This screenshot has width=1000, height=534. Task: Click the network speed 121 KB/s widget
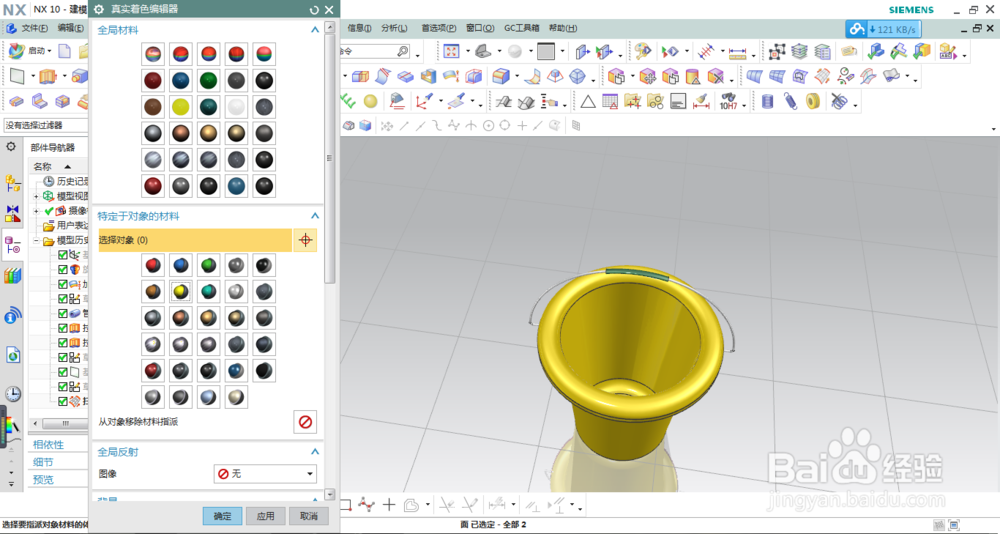pyautogui.click(x=883, y=29)
